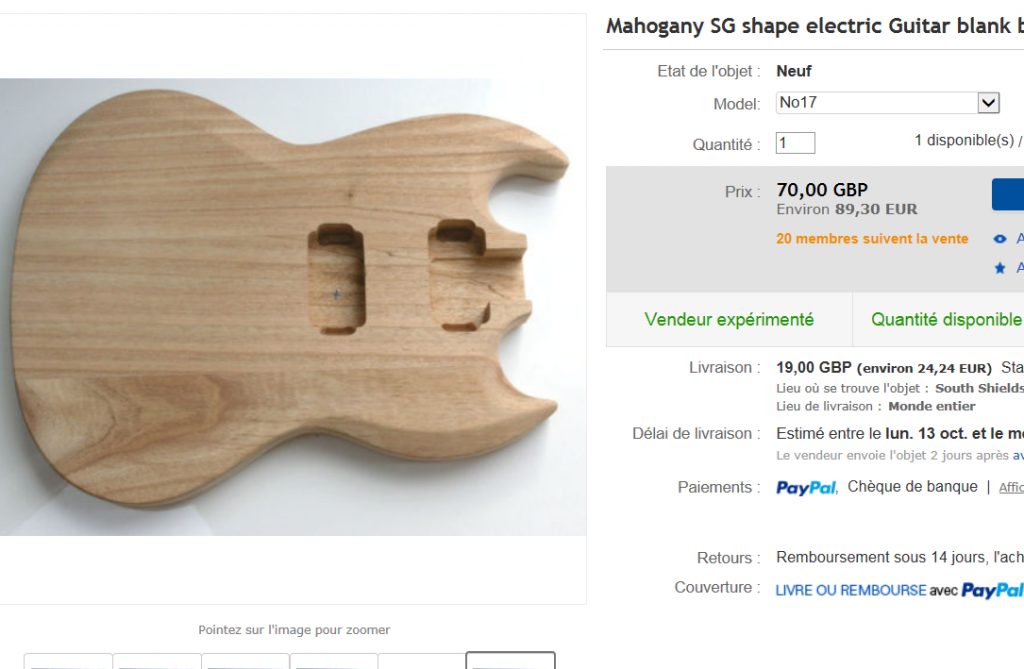Screen dimensions: 1024x669
Task: Select the fourth image thumbnail
Action: click(x=334, y=661)
